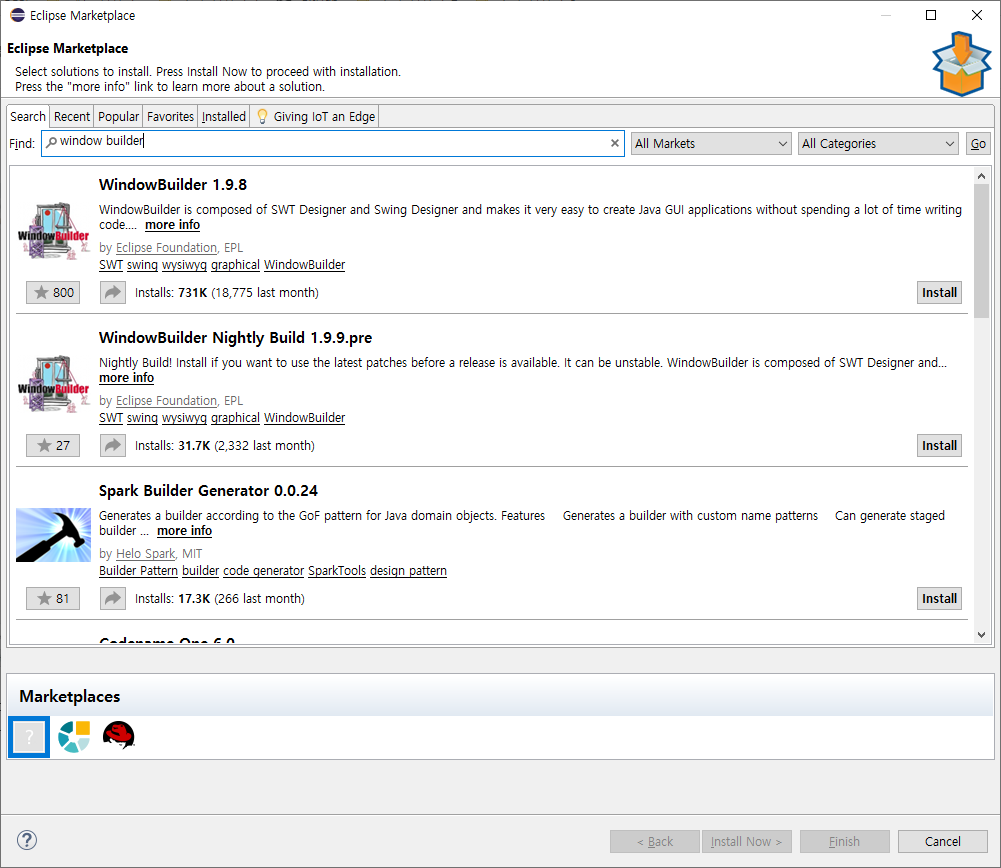Click the Eclipse icon in the title bar
This screenshot has height=868, width=1001.
[x=17, y=15]
